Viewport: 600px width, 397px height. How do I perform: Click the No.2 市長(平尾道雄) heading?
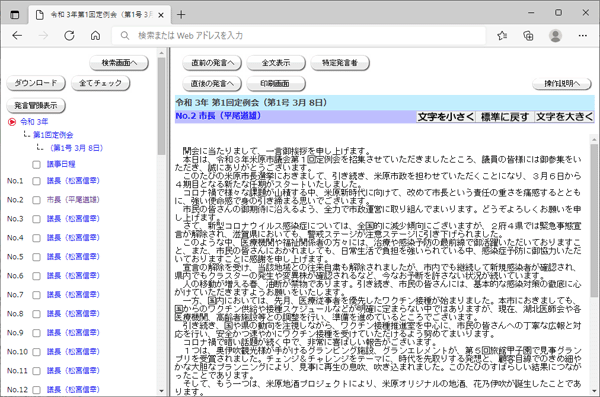point(218,116)
